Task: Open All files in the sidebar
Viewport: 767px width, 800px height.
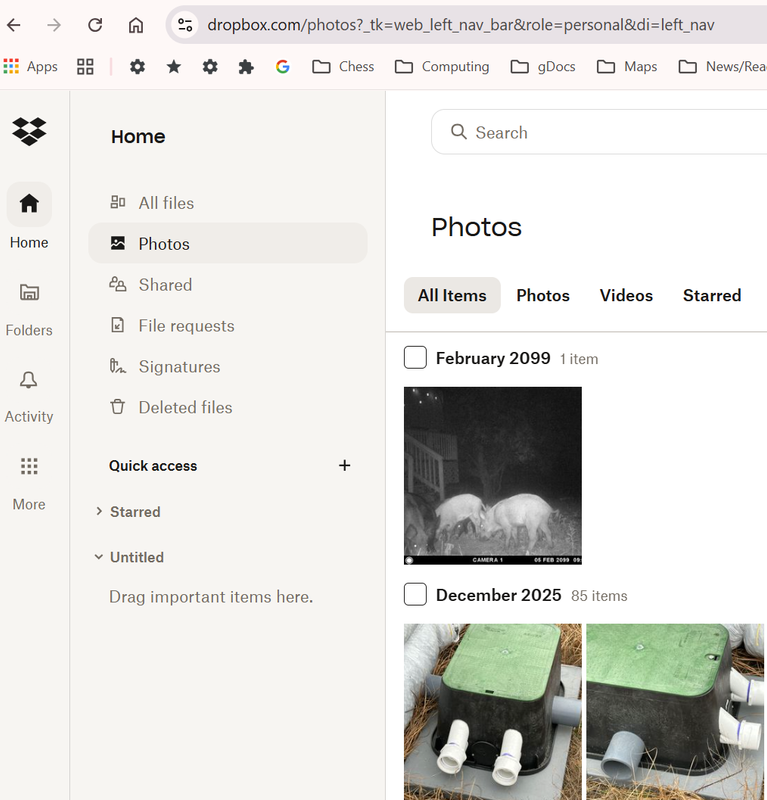Action: click(166, 203)
